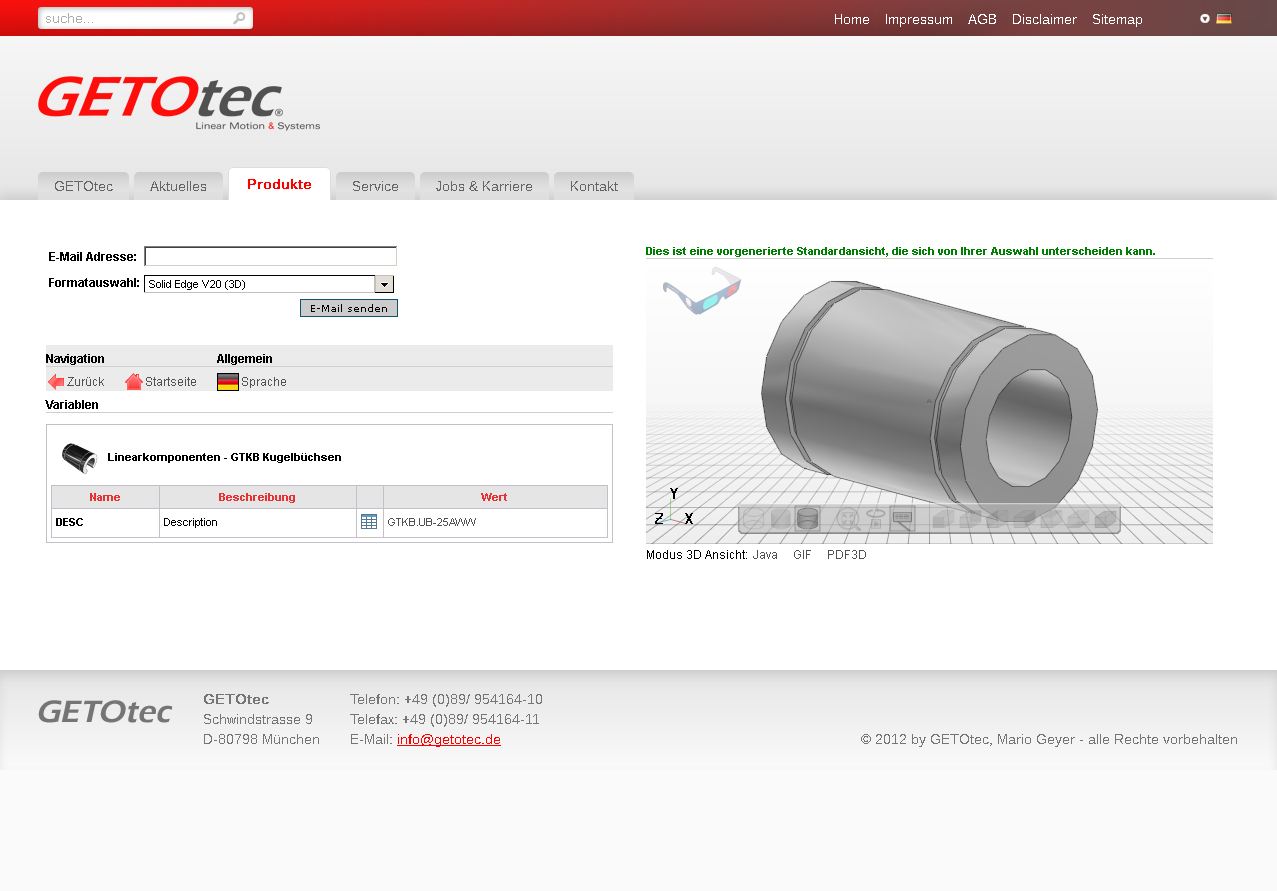This screenshot has width=1277, height=891.
Task: Click the 3D glasses anaglyph icon
Action: [701, 290]
